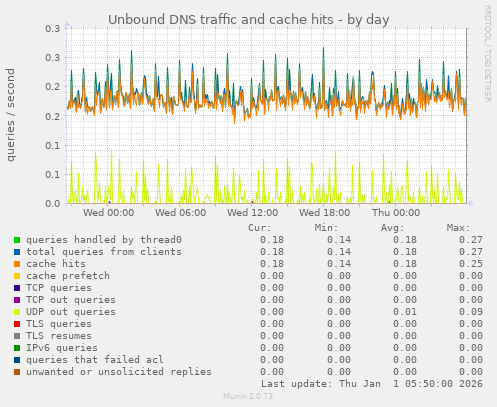Click the gray swatch for TLS resumes

tap(17, 336)
